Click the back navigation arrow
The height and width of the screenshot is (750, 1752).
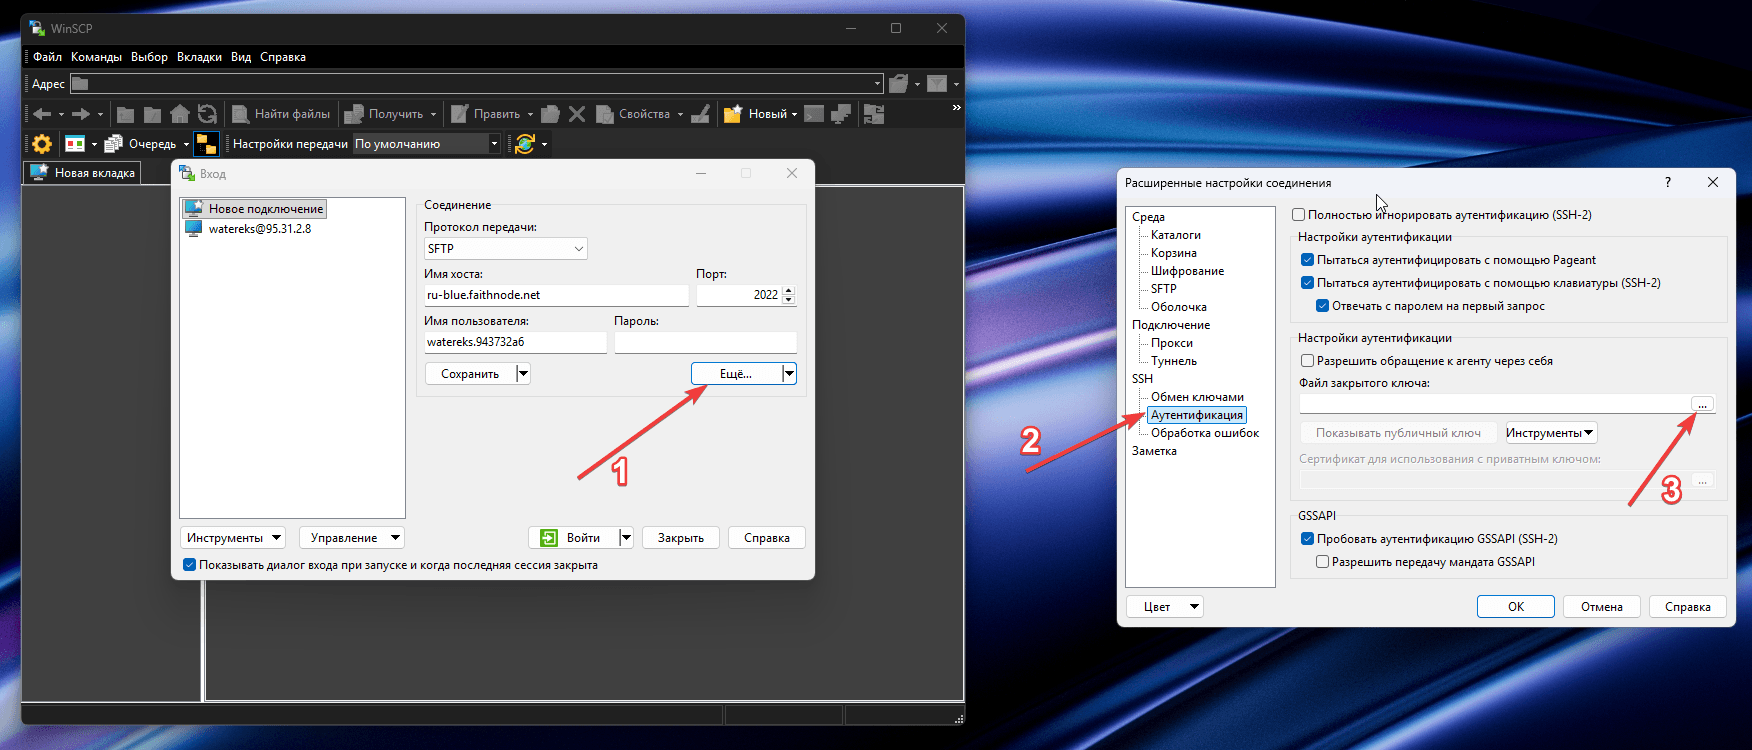point(42,114)
